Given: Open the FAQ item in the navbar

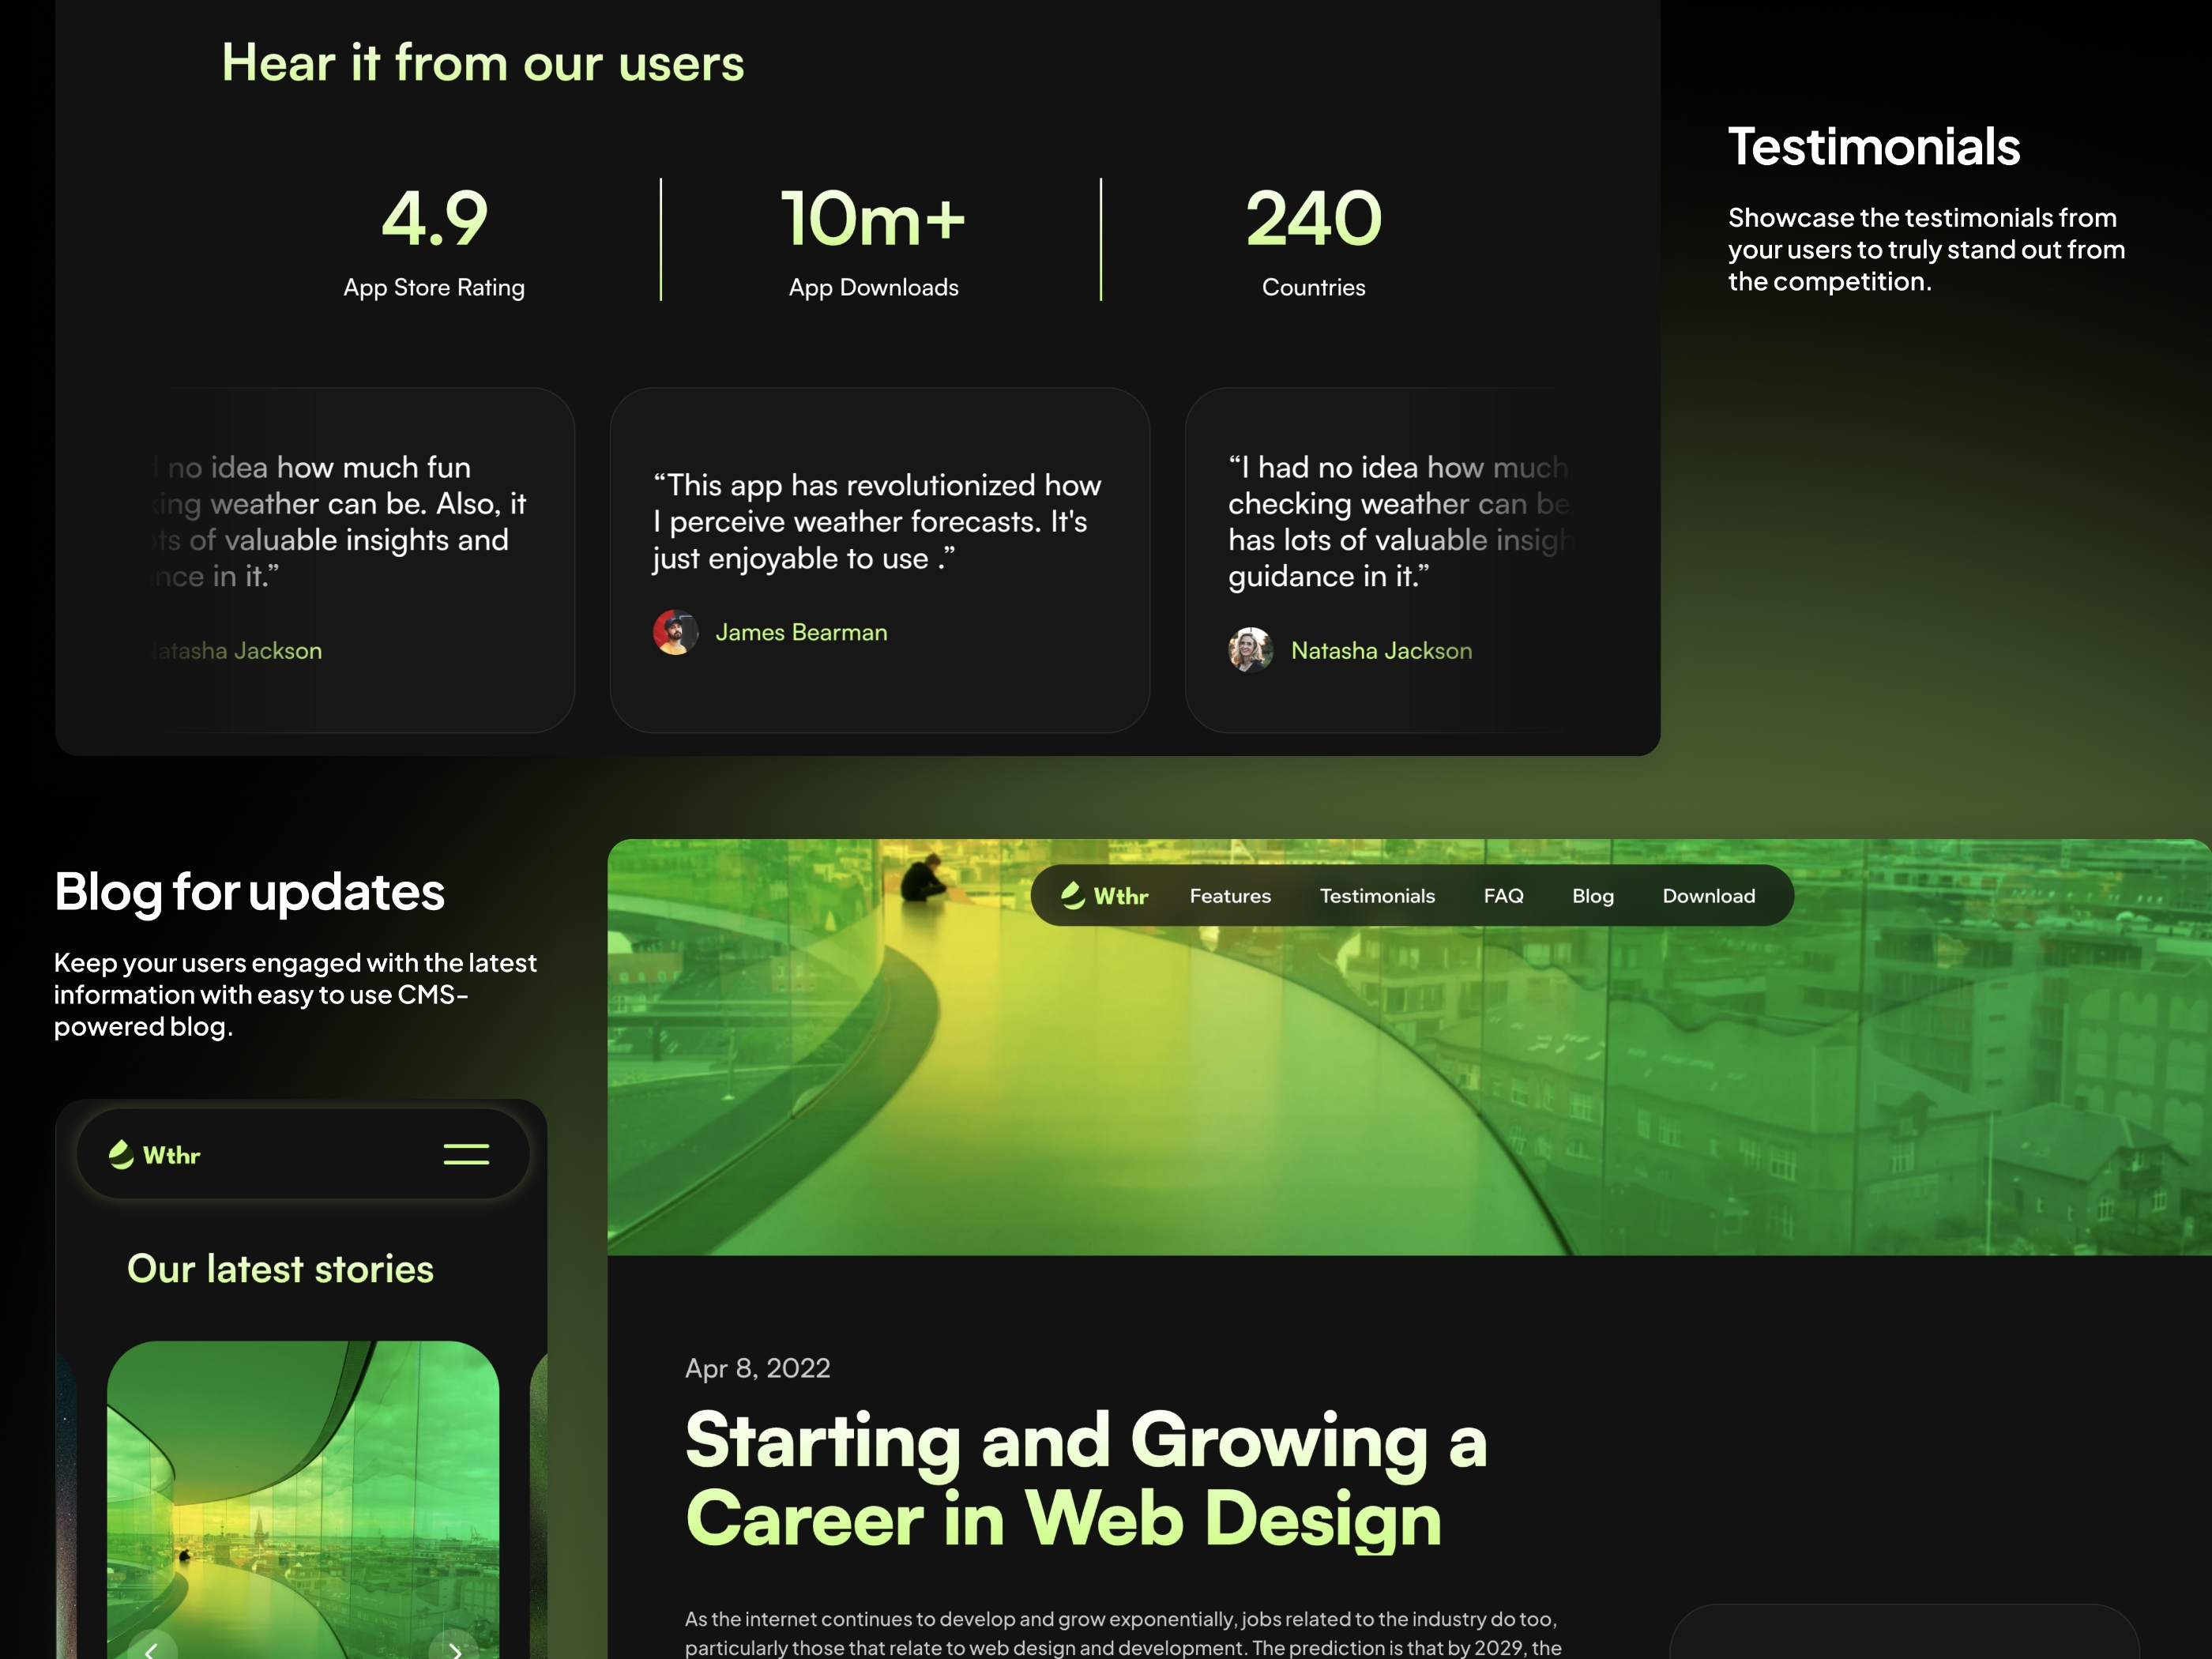Looking at the screenshot, I should (1504, 896).
